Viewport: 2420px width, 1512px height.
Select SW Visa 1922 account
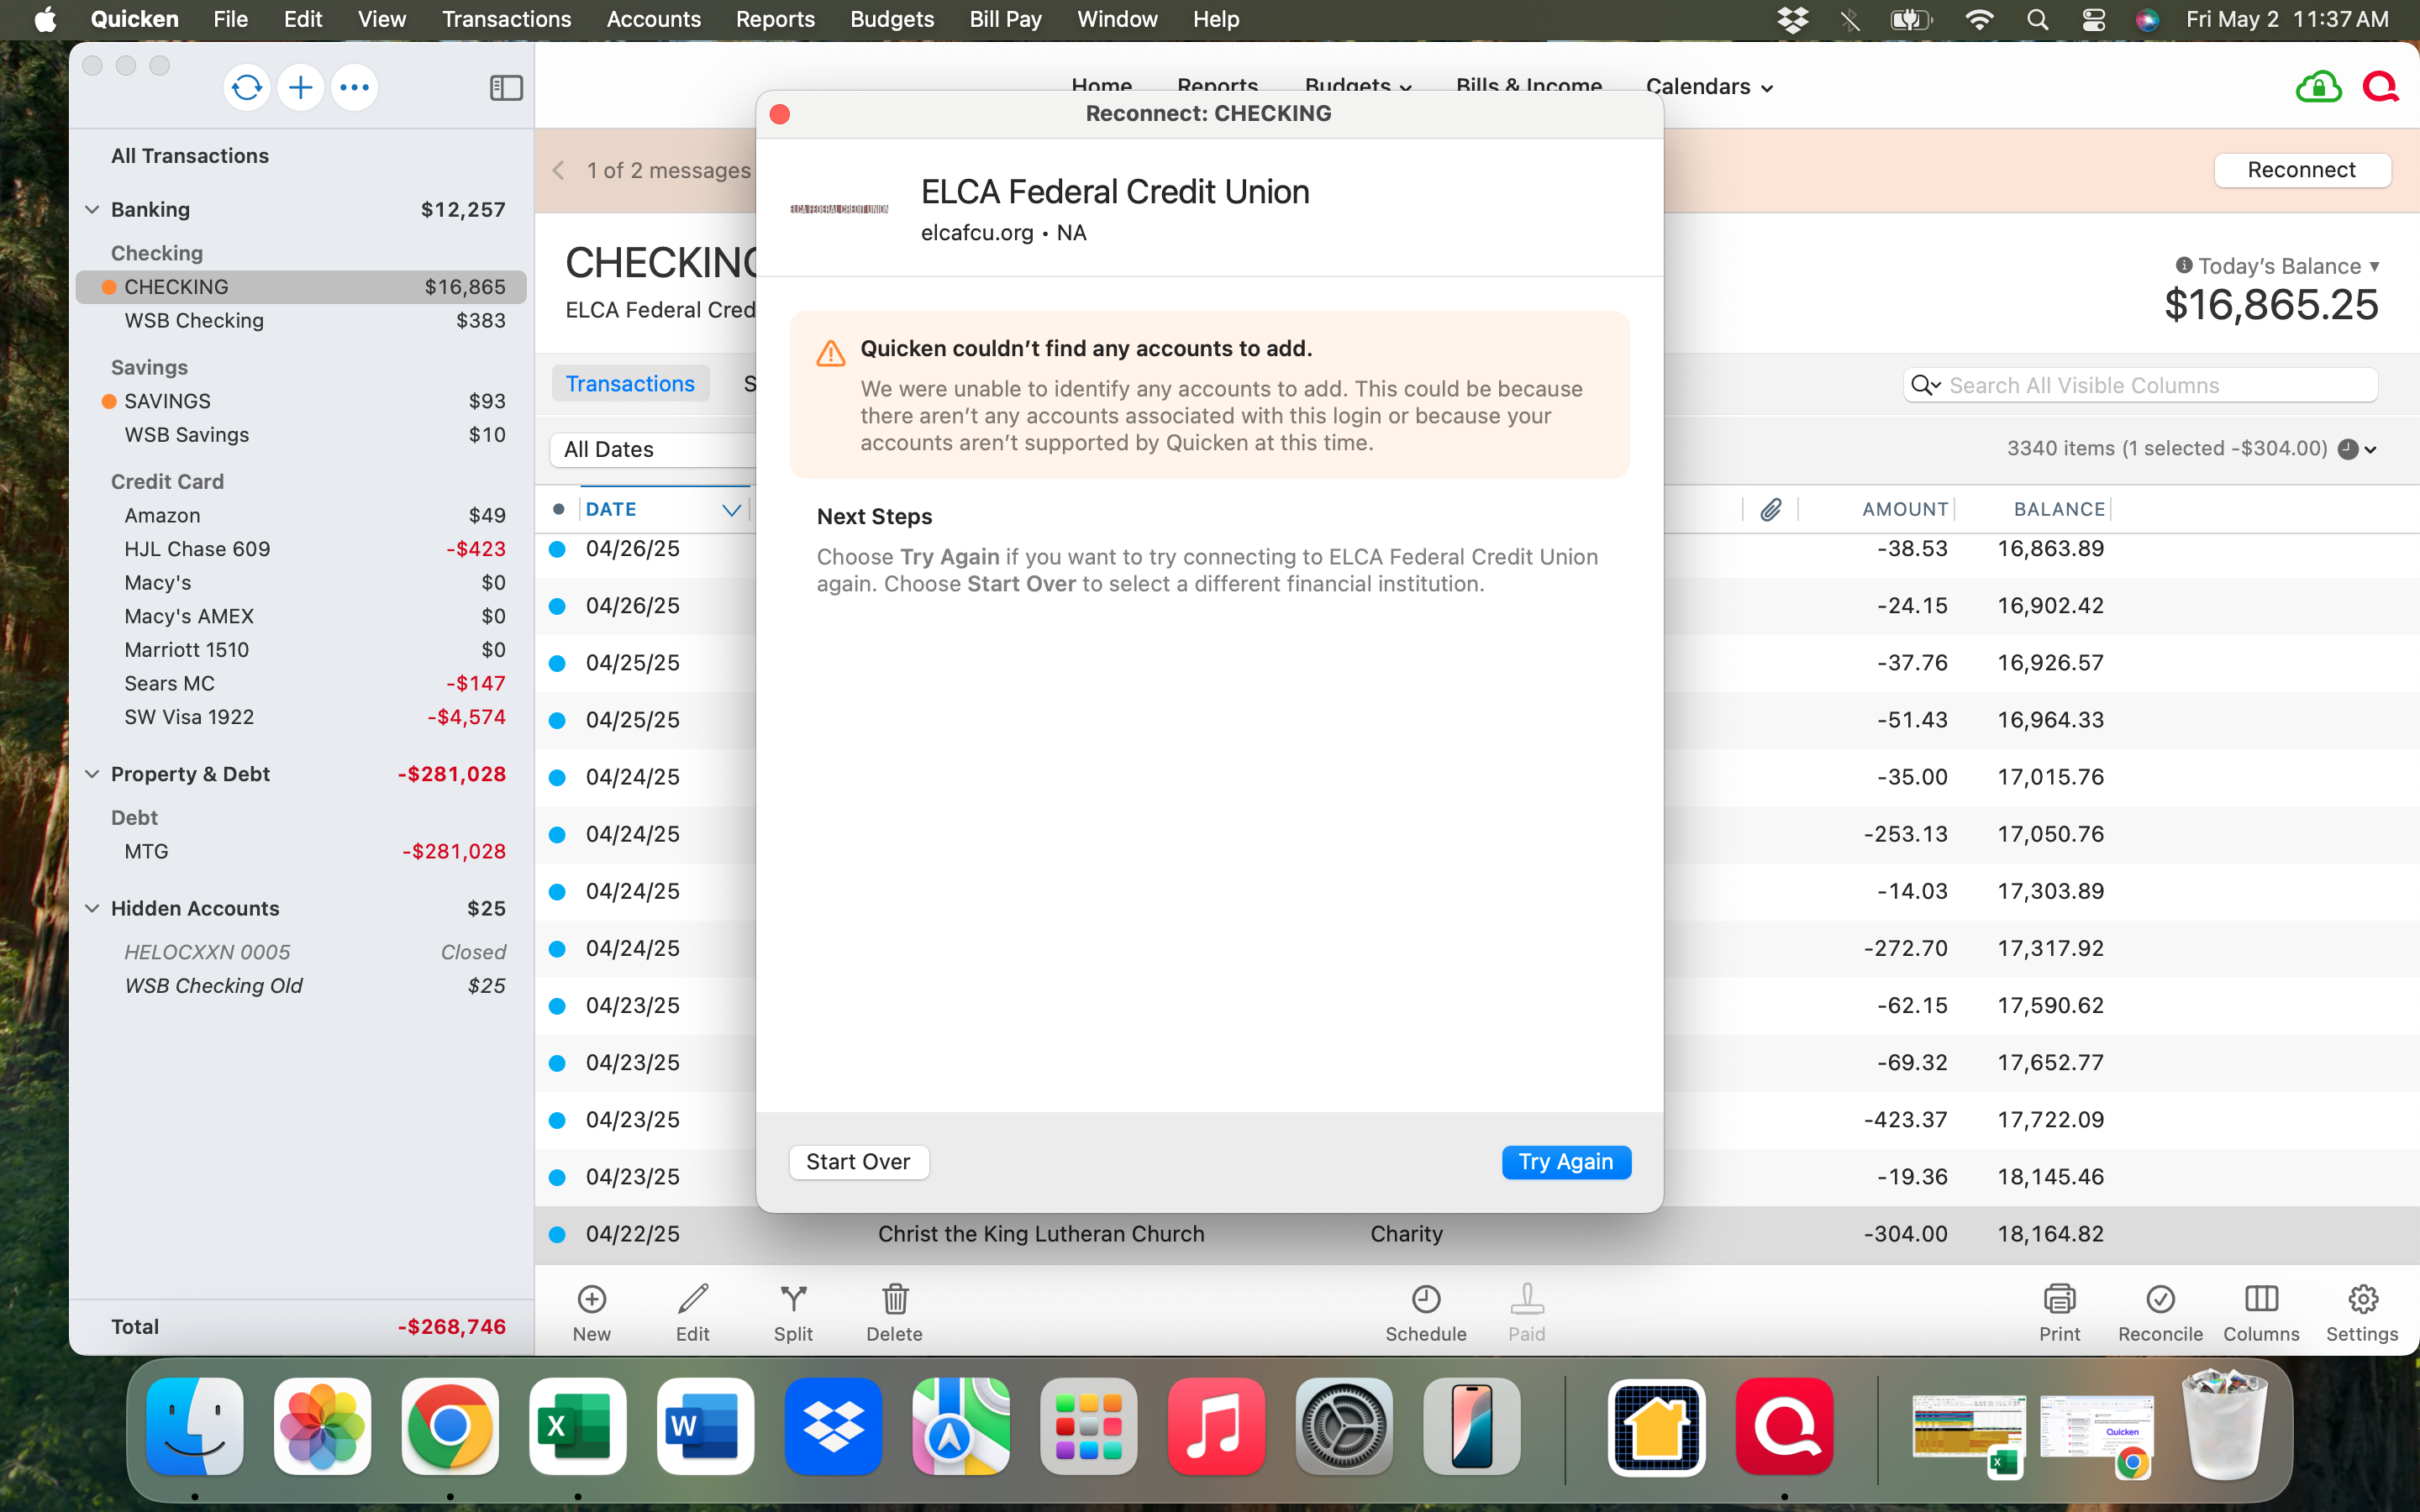pos(300,717)
